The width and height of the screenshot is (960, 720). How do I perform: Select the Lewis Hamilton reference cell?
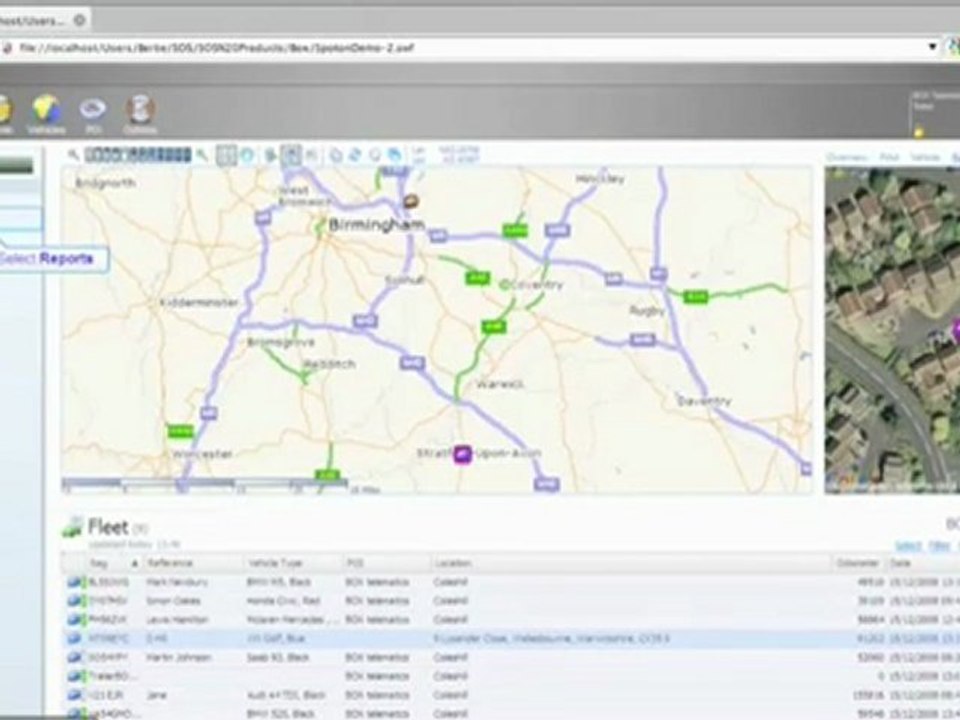tap(177, 620)
